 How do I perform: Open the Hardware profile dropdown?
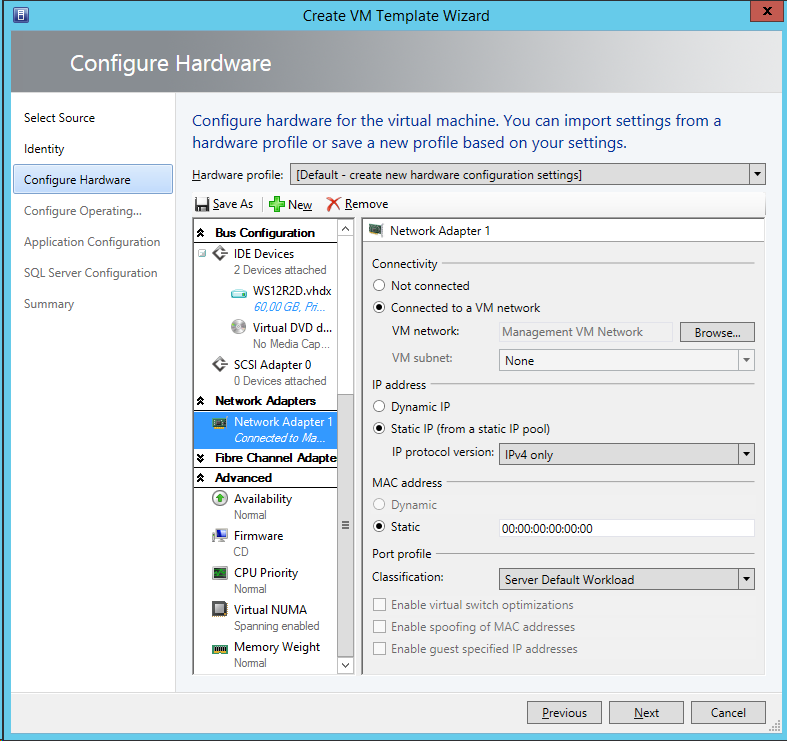[x=757, y=175]
